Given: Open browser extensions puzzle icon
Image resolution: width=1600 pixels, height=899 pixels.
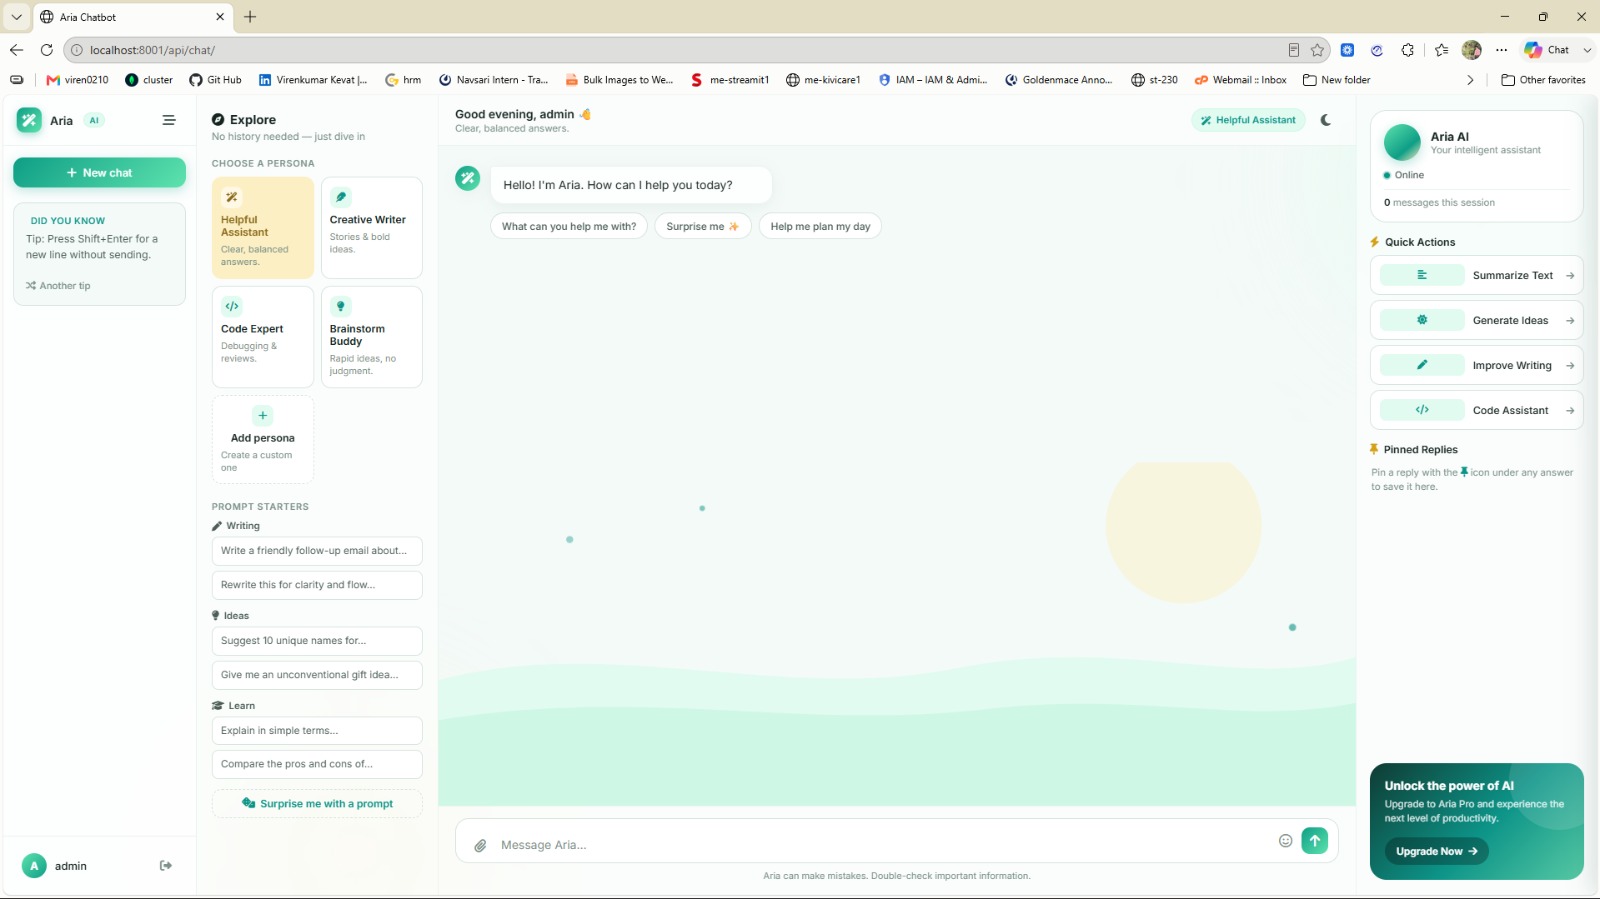Looking at the screenshot, I should point(1408,50).
